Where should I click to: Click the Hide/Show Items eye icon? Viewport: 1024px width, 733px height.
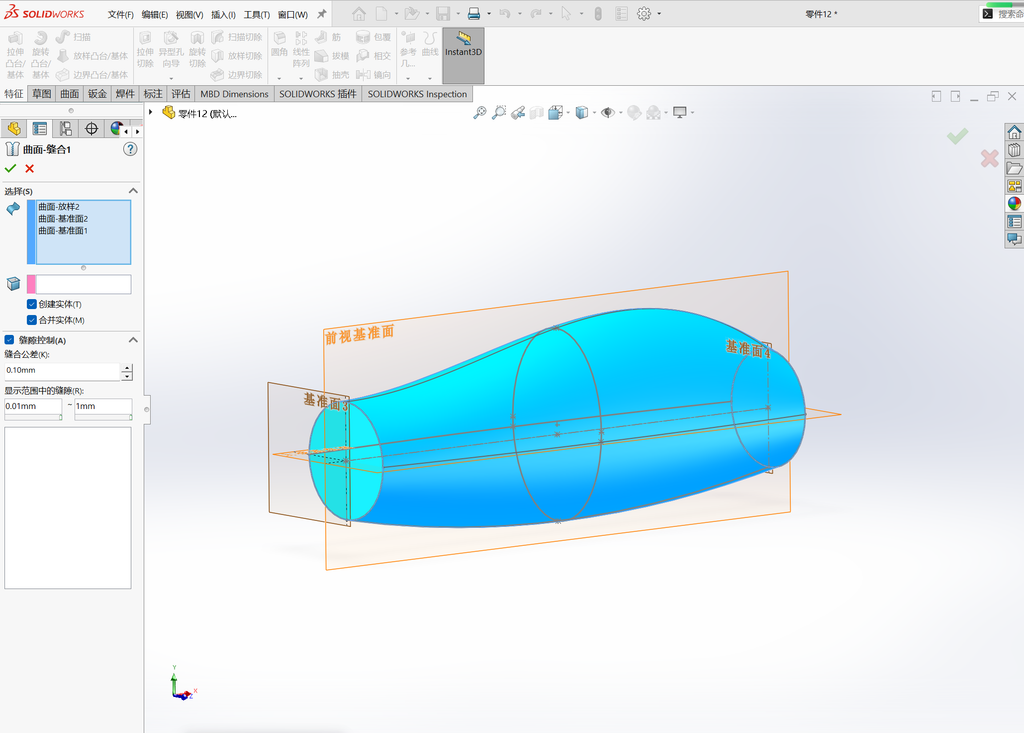click(607, 113)
